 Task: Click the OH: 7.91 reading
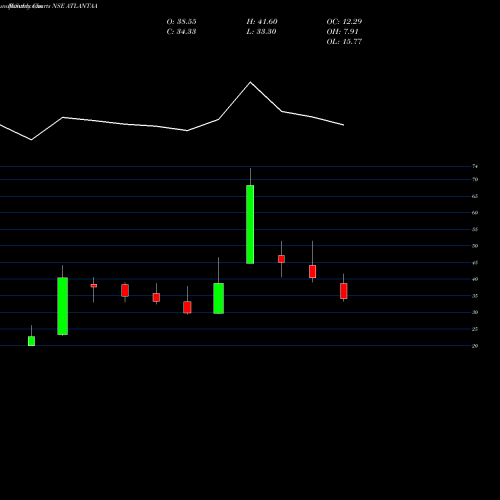click(342, 32)
